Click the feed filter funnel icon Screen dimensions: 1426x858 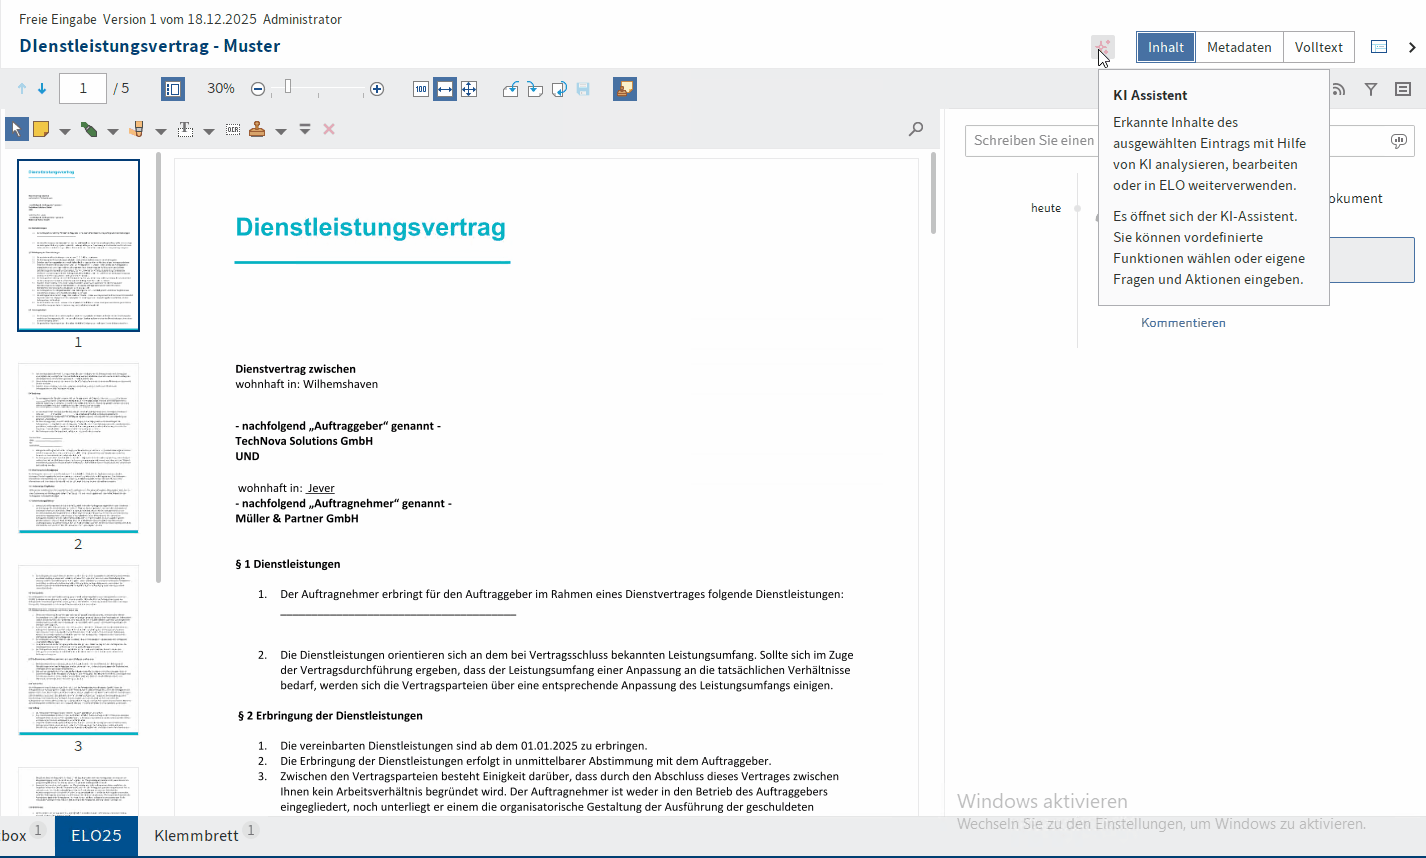pyautogui.click(x=1371, y=89)
